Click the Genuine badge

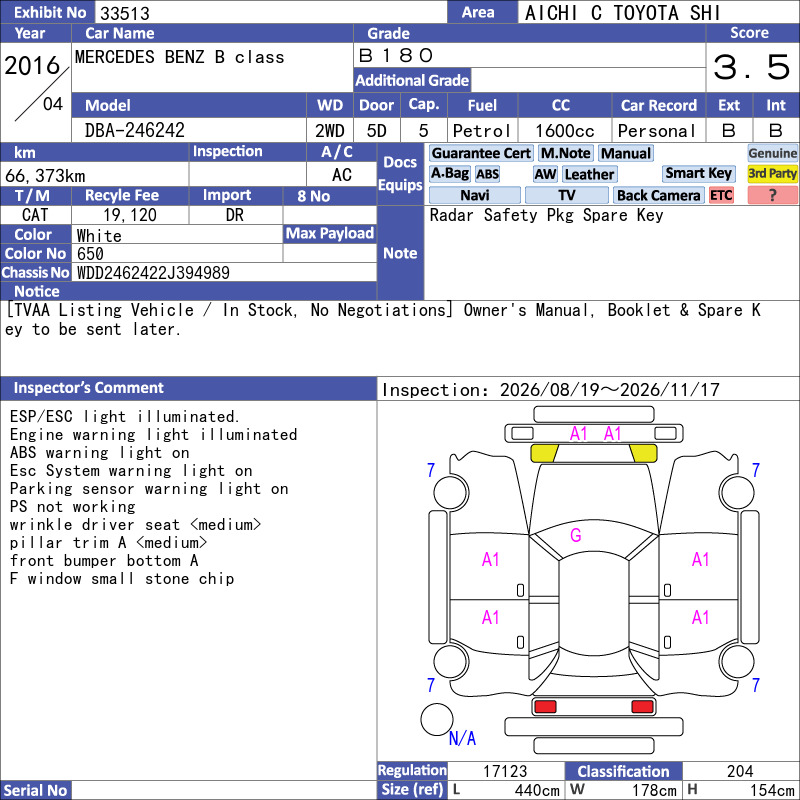(772, 153)
